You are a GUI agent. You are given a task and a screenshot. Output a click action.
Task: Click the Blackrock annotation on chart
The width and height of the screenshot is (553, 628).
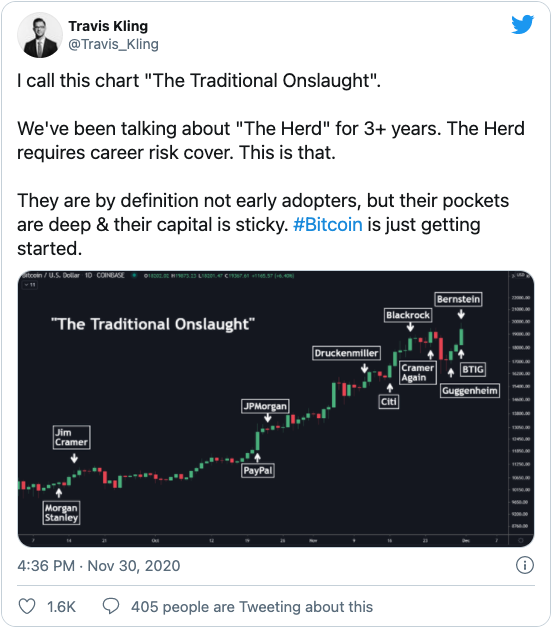point(408,315)
